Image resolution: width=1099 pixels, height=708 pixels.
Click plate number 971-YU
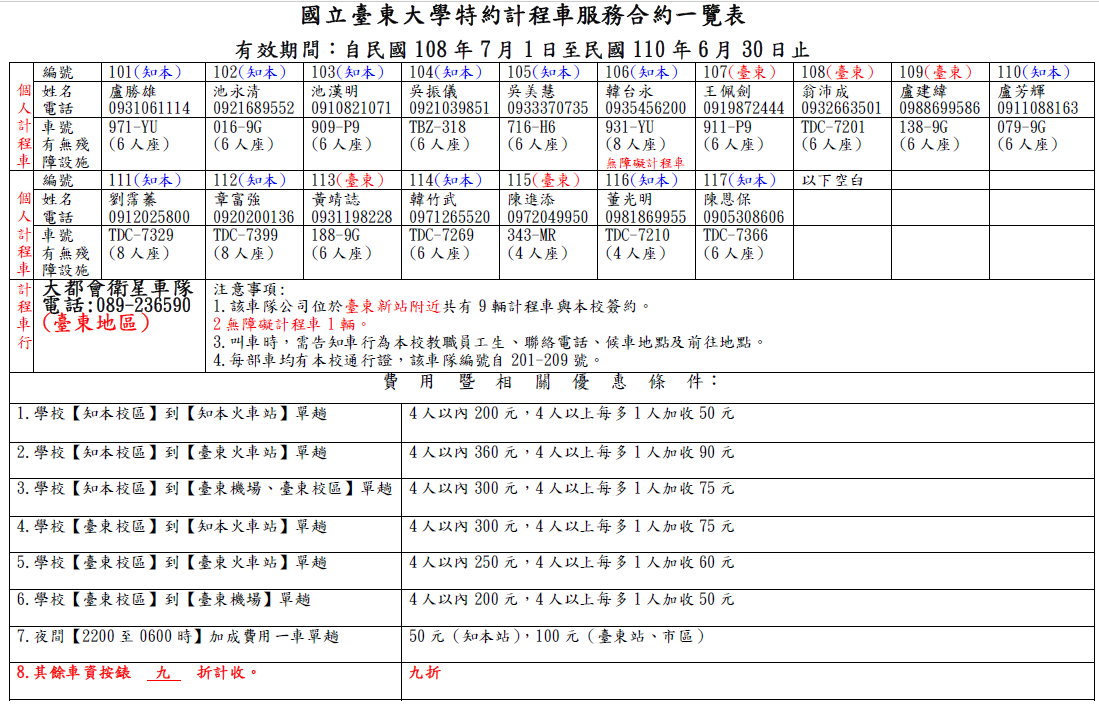click(133, 128)
